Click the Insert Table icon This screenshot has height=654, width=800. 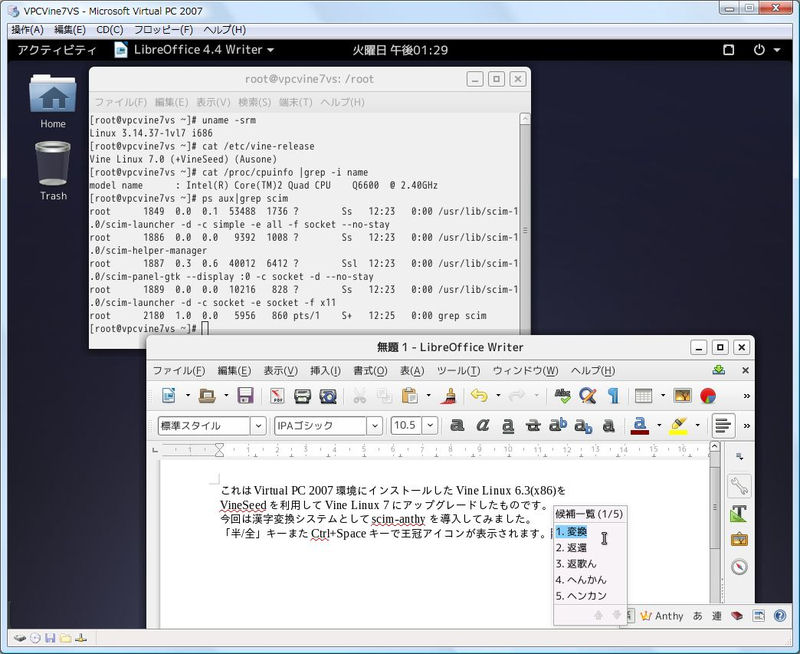(643, 395)
